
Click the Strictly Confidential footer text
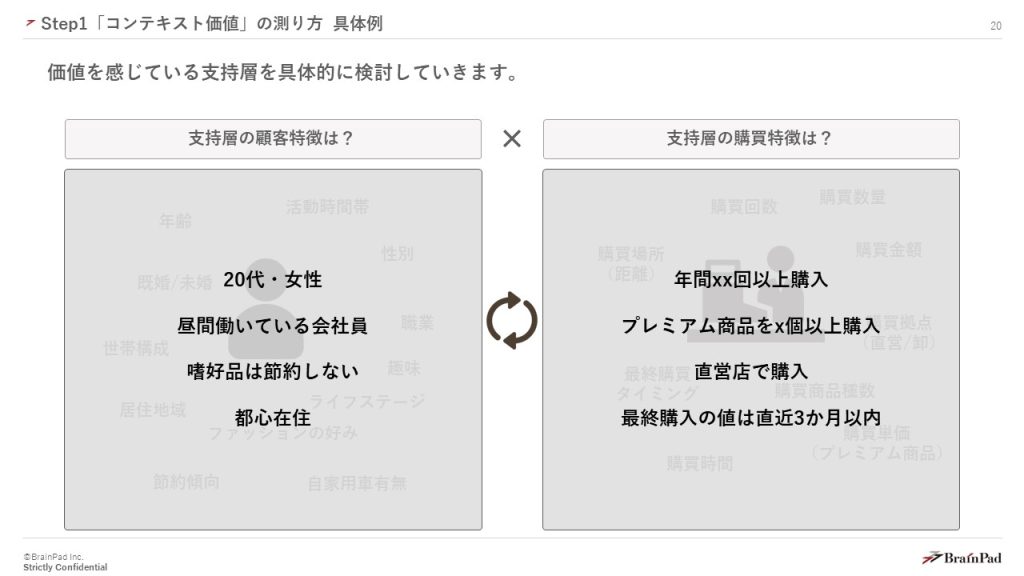65,567
